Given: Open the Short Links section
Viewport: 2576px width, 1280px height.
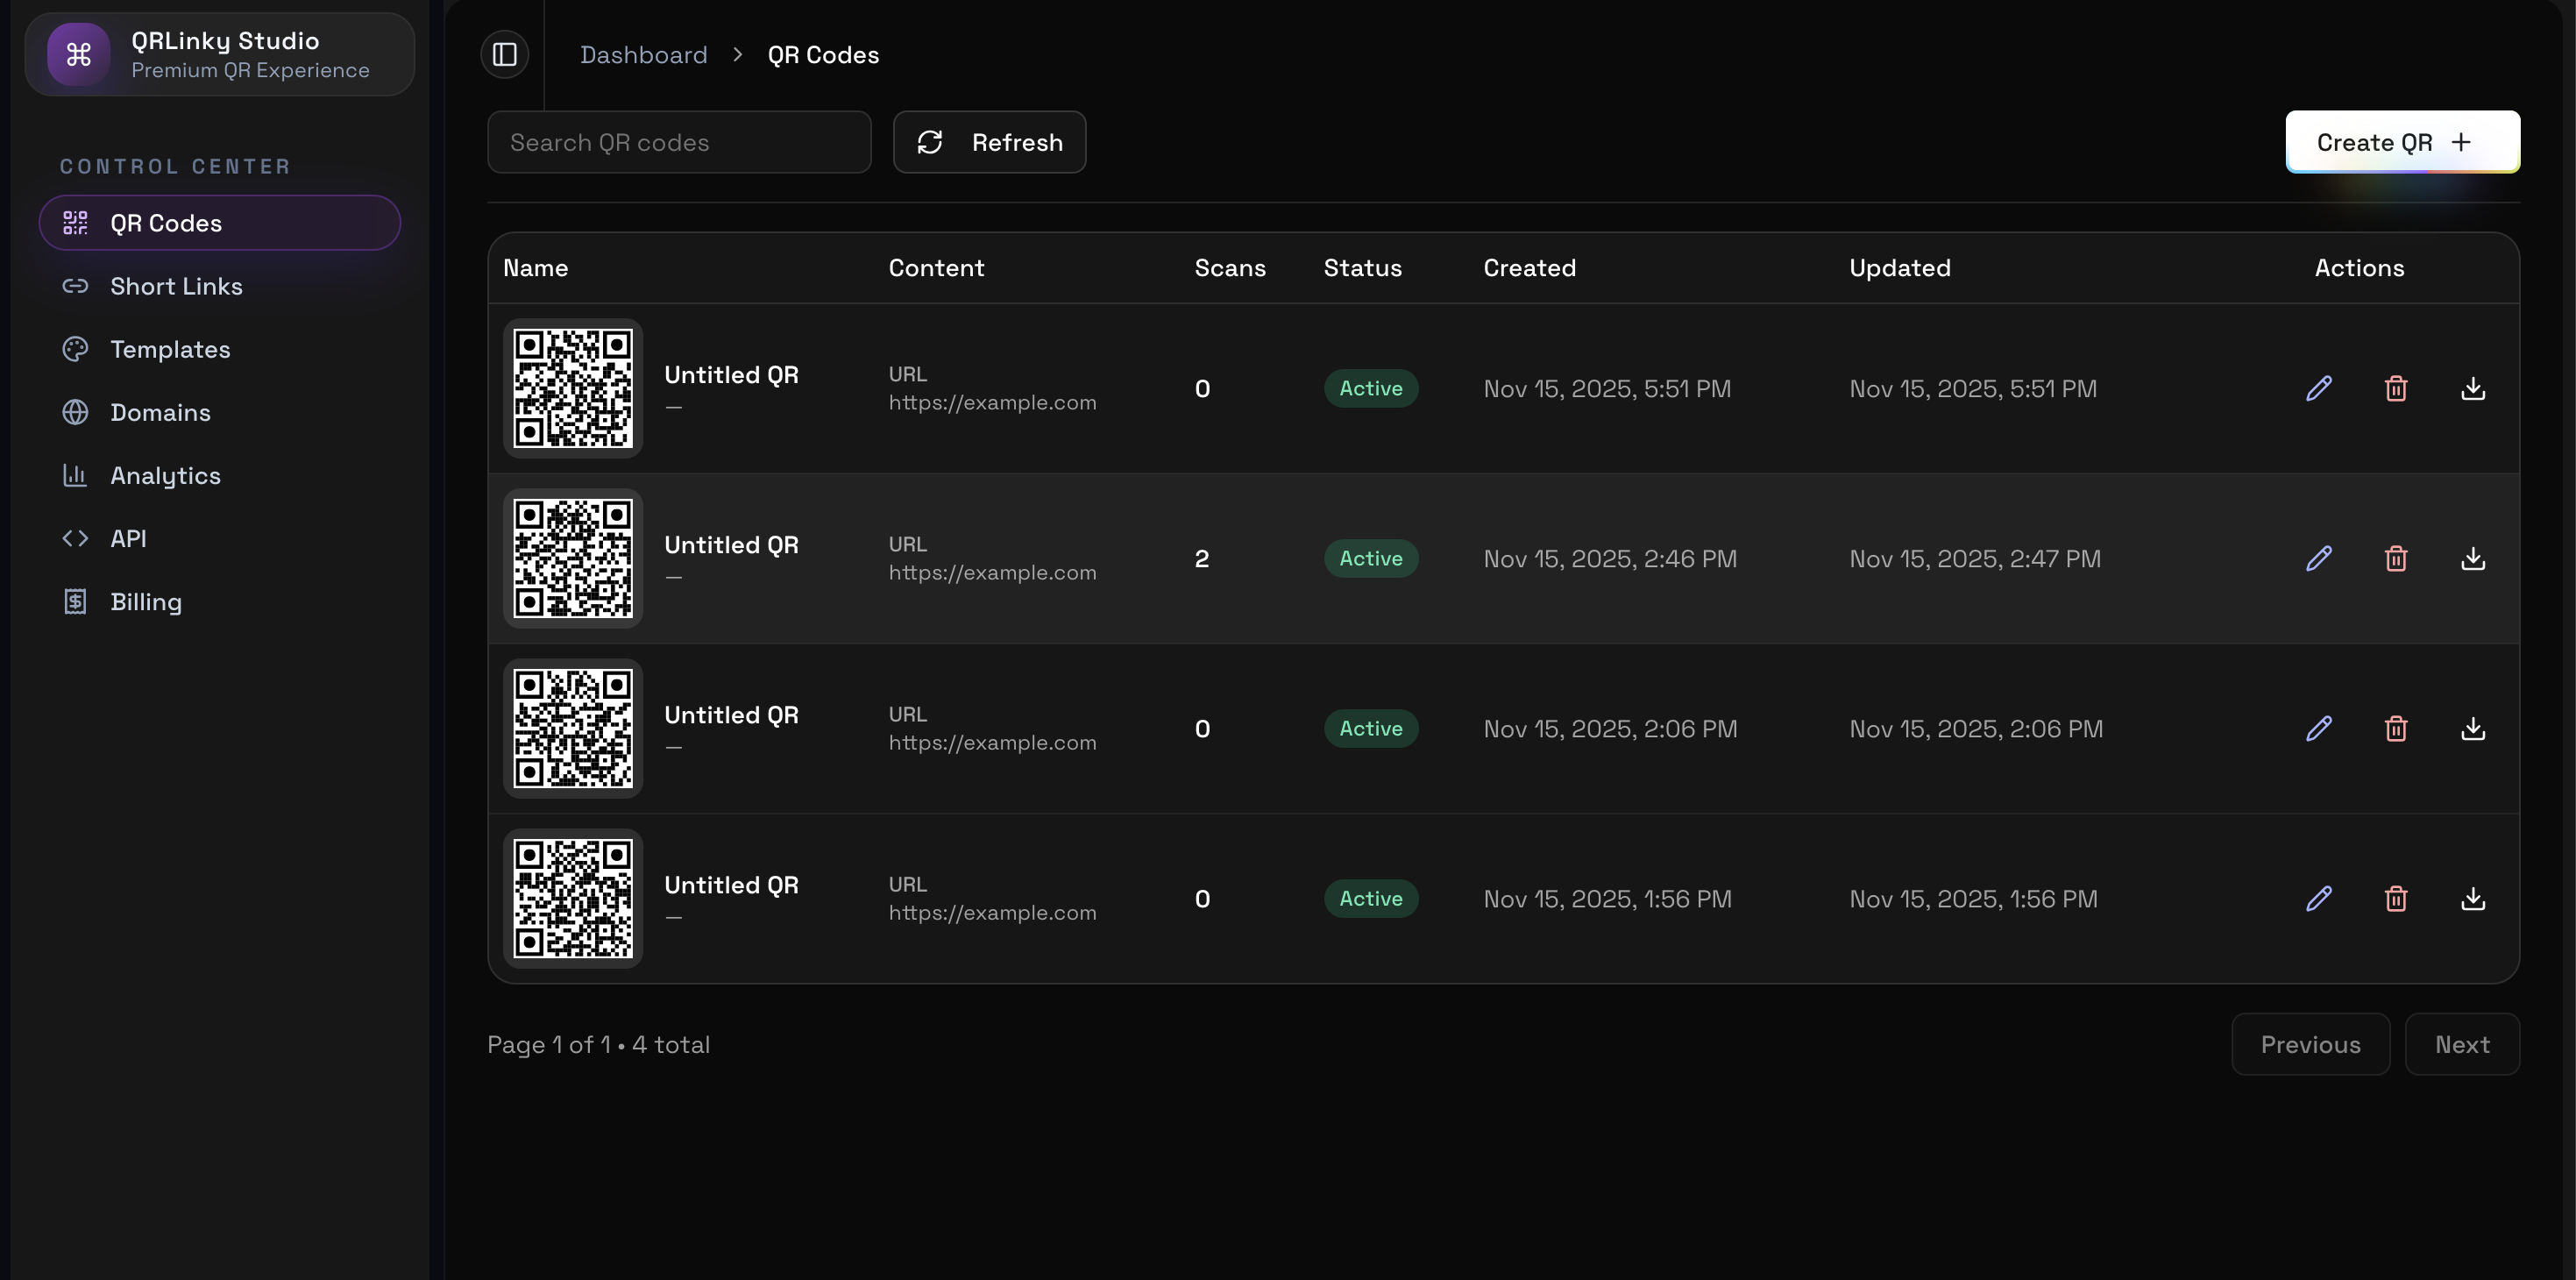Looking at the screenshot, I should click(176, 286).
